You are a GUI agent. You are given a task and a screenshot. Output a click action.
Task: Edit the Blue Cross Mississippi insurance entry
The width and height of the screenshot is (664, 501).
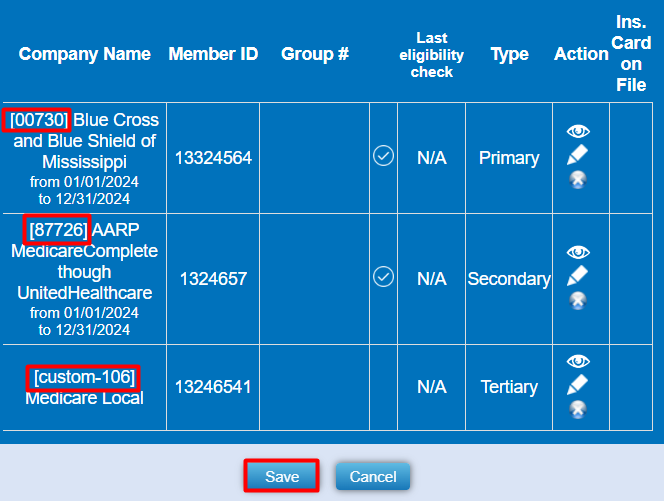pyautogui.click(x=578, y=155)
